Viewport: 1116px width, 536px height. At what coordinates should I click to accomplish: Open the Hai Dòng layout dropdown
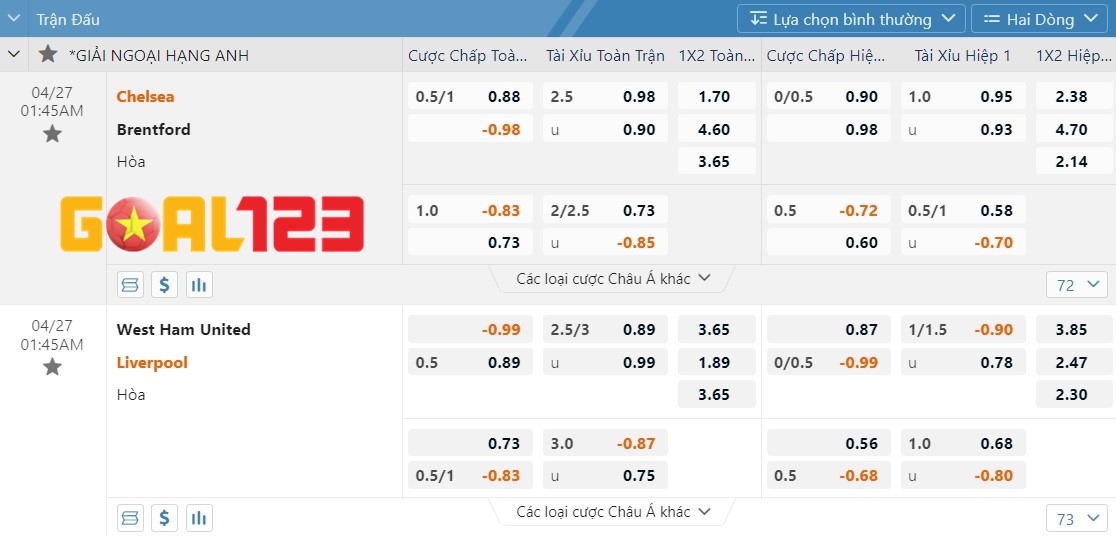[x=1037, y=19]
